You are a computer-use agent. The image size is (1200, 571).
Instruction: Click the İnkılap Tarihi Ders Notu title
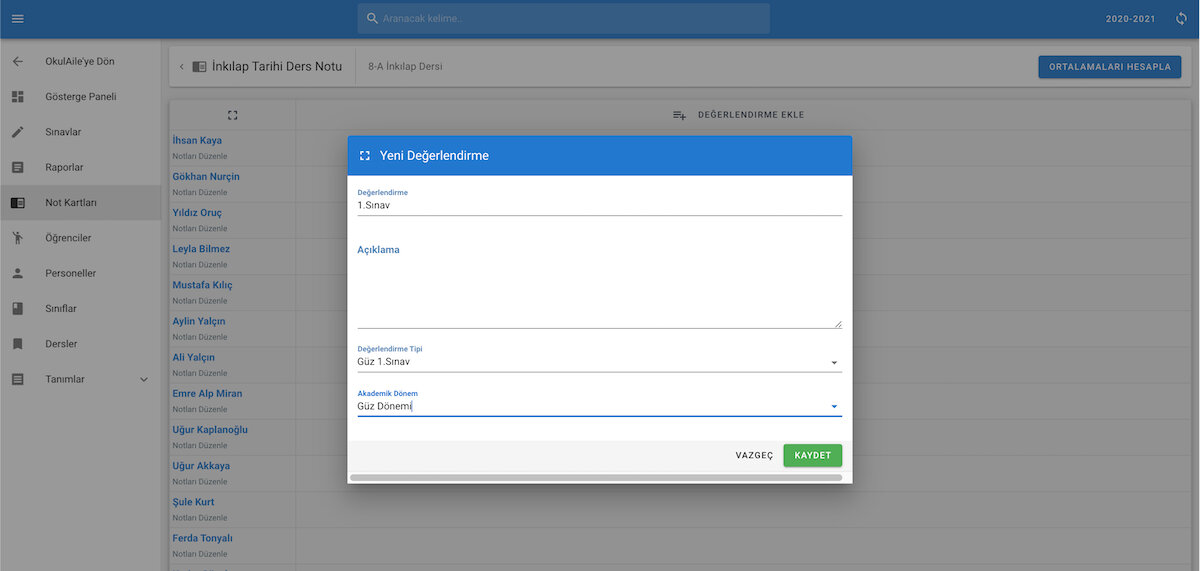click(x=277, y=67)
